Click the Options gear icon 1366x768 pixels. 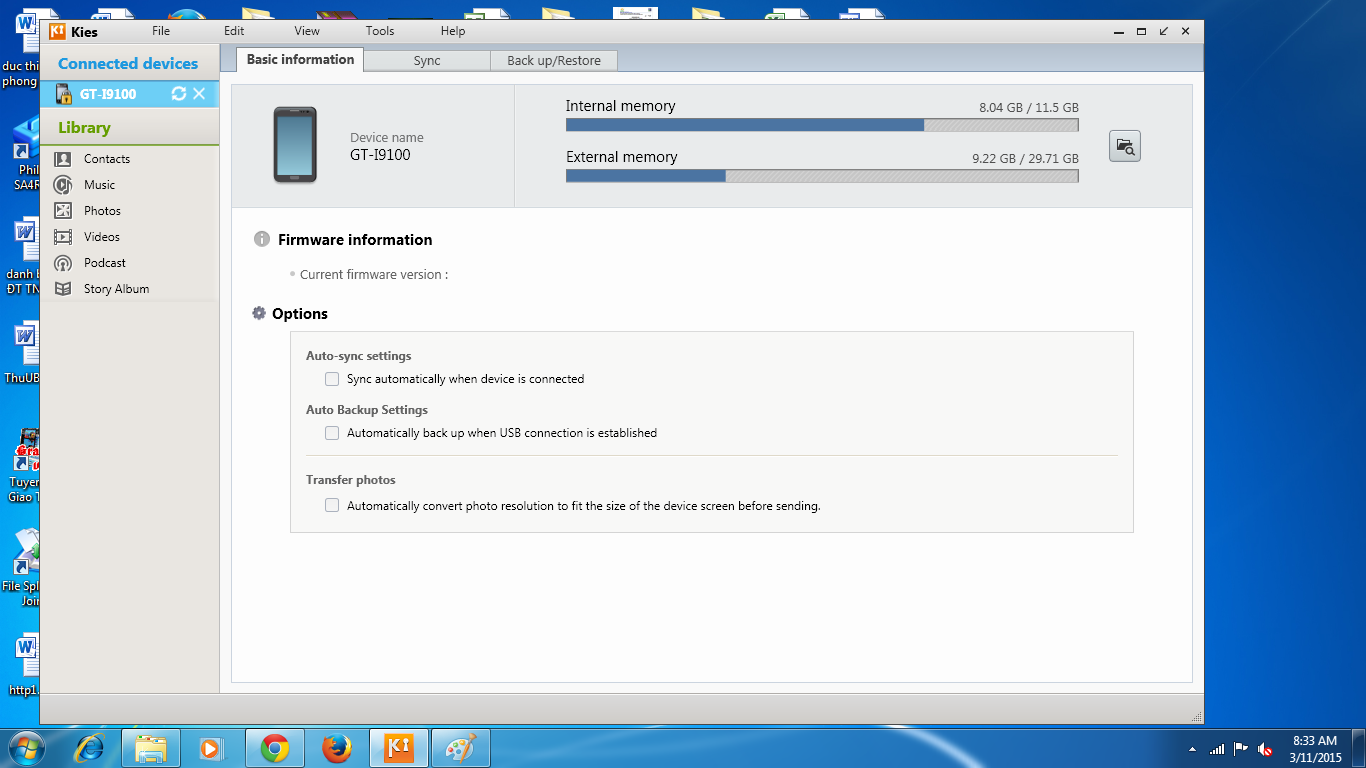pyautogui.click(x=259, y=313)
